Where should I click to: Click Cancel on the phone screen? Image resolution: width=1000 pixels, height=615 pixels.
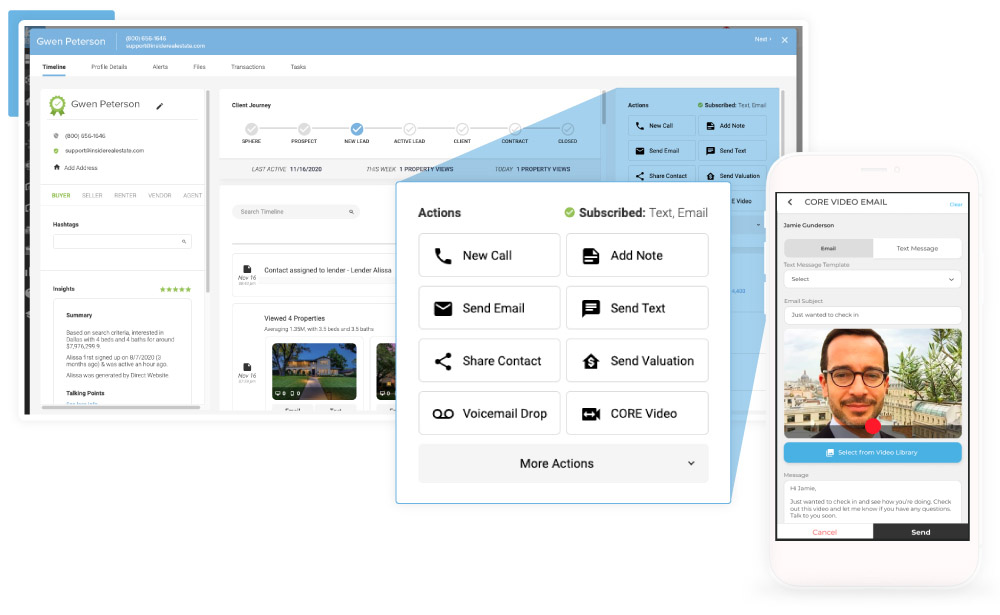(825, 533)
